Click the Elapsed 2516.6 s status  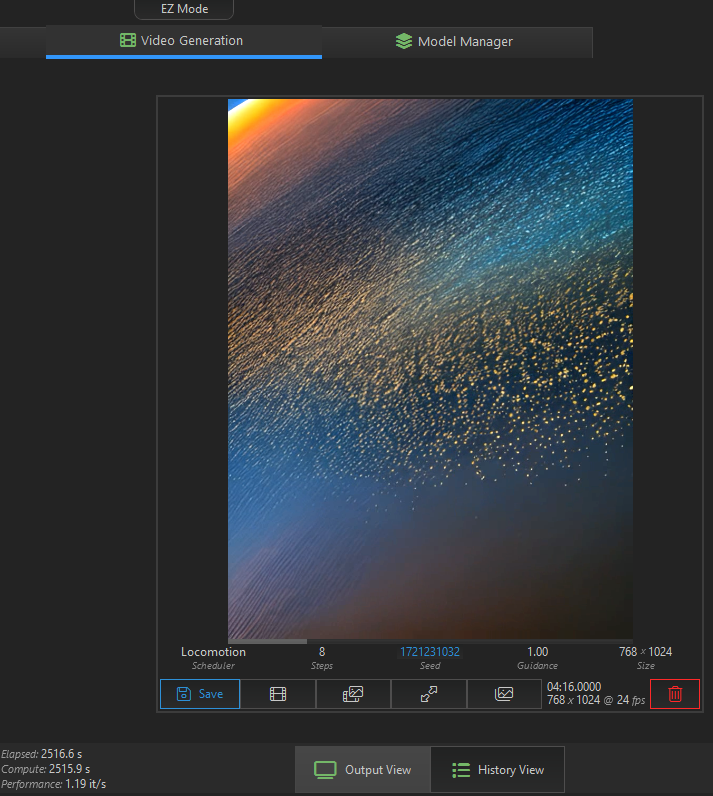(x=42, y=754)
